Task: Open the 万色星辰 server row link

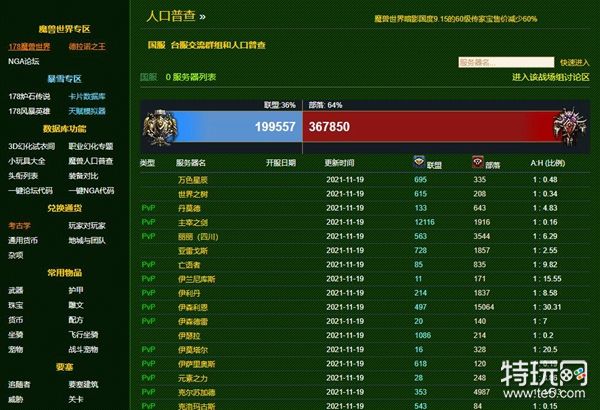Action: tap(193, 180)
